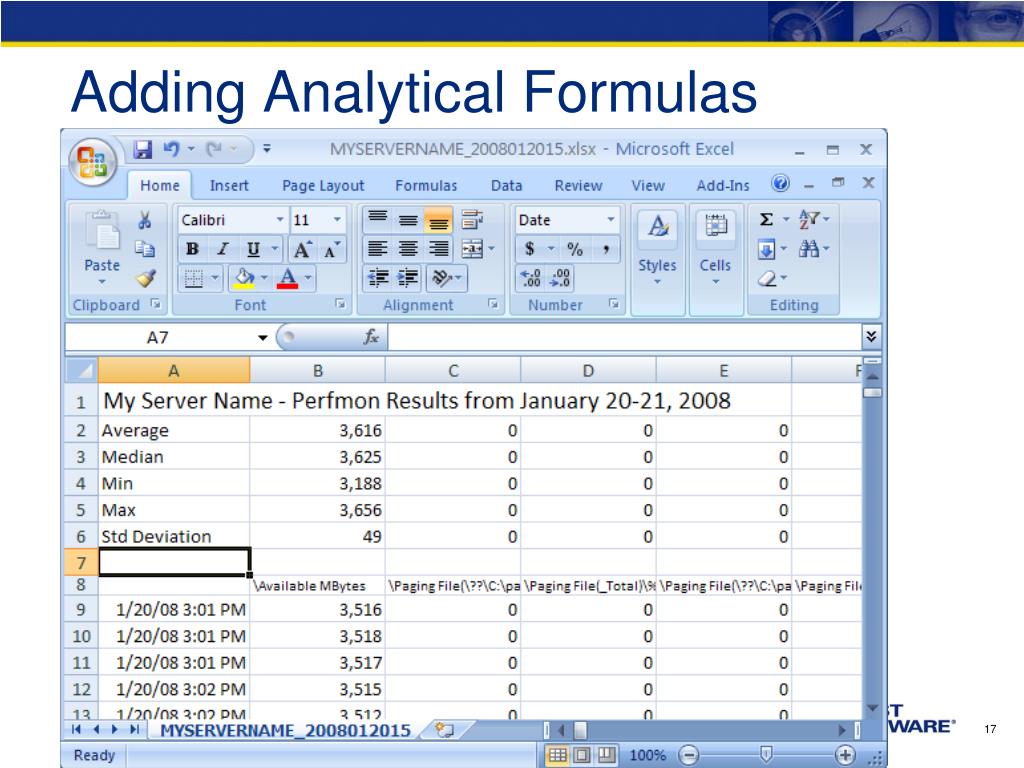Image resolution: width=1024 pixels, height=768 pixels.
Task: Open the Calibri font name dropdown
Action: tap(280, 219)
